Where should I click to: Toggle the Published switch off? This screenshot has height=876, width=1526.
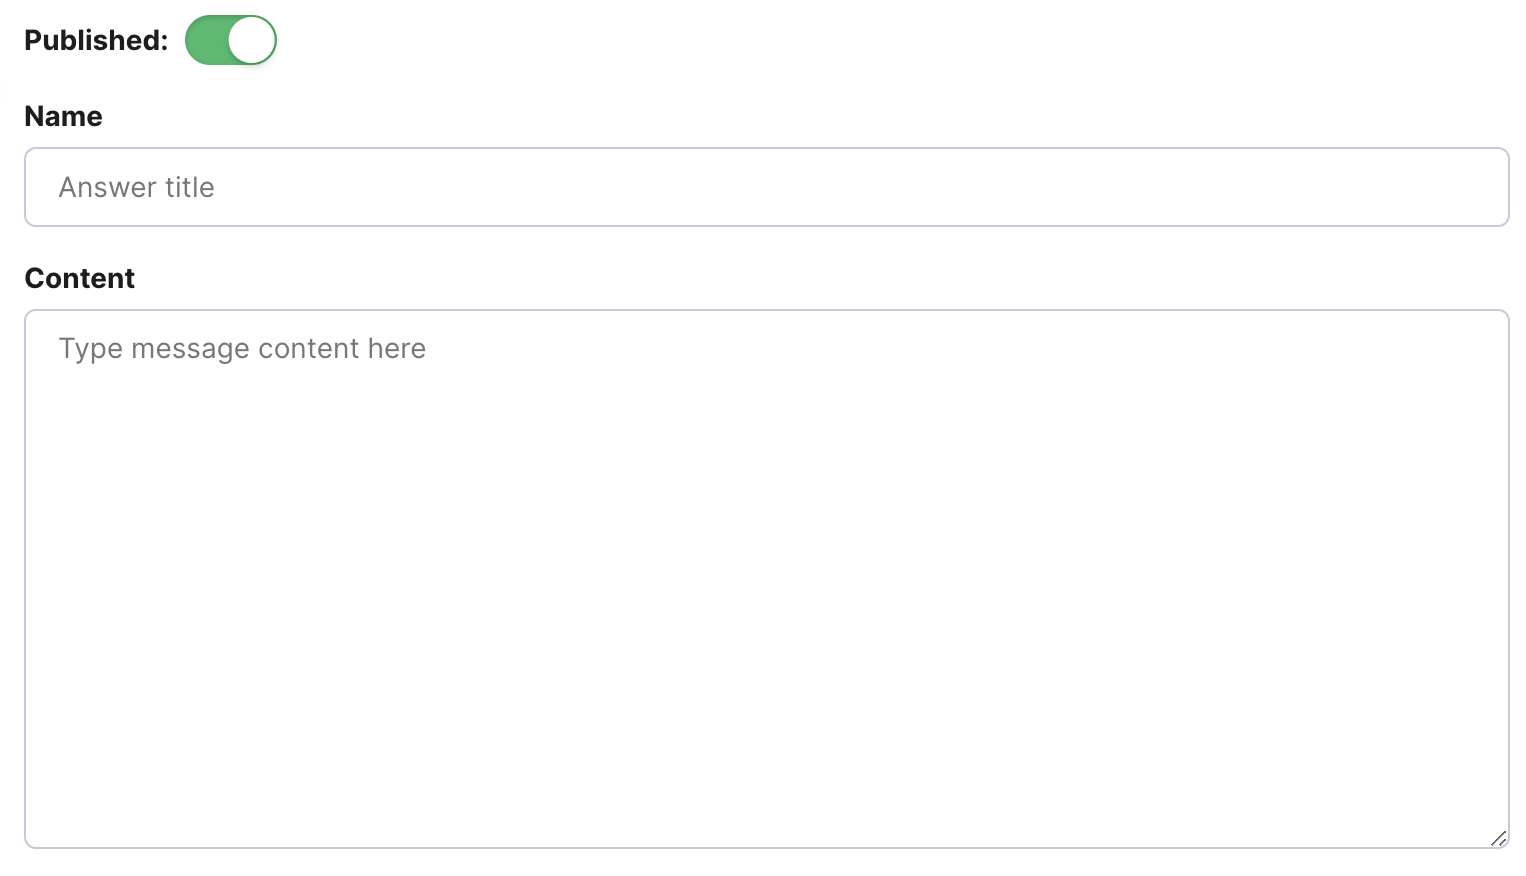click(x=231, y=40)
